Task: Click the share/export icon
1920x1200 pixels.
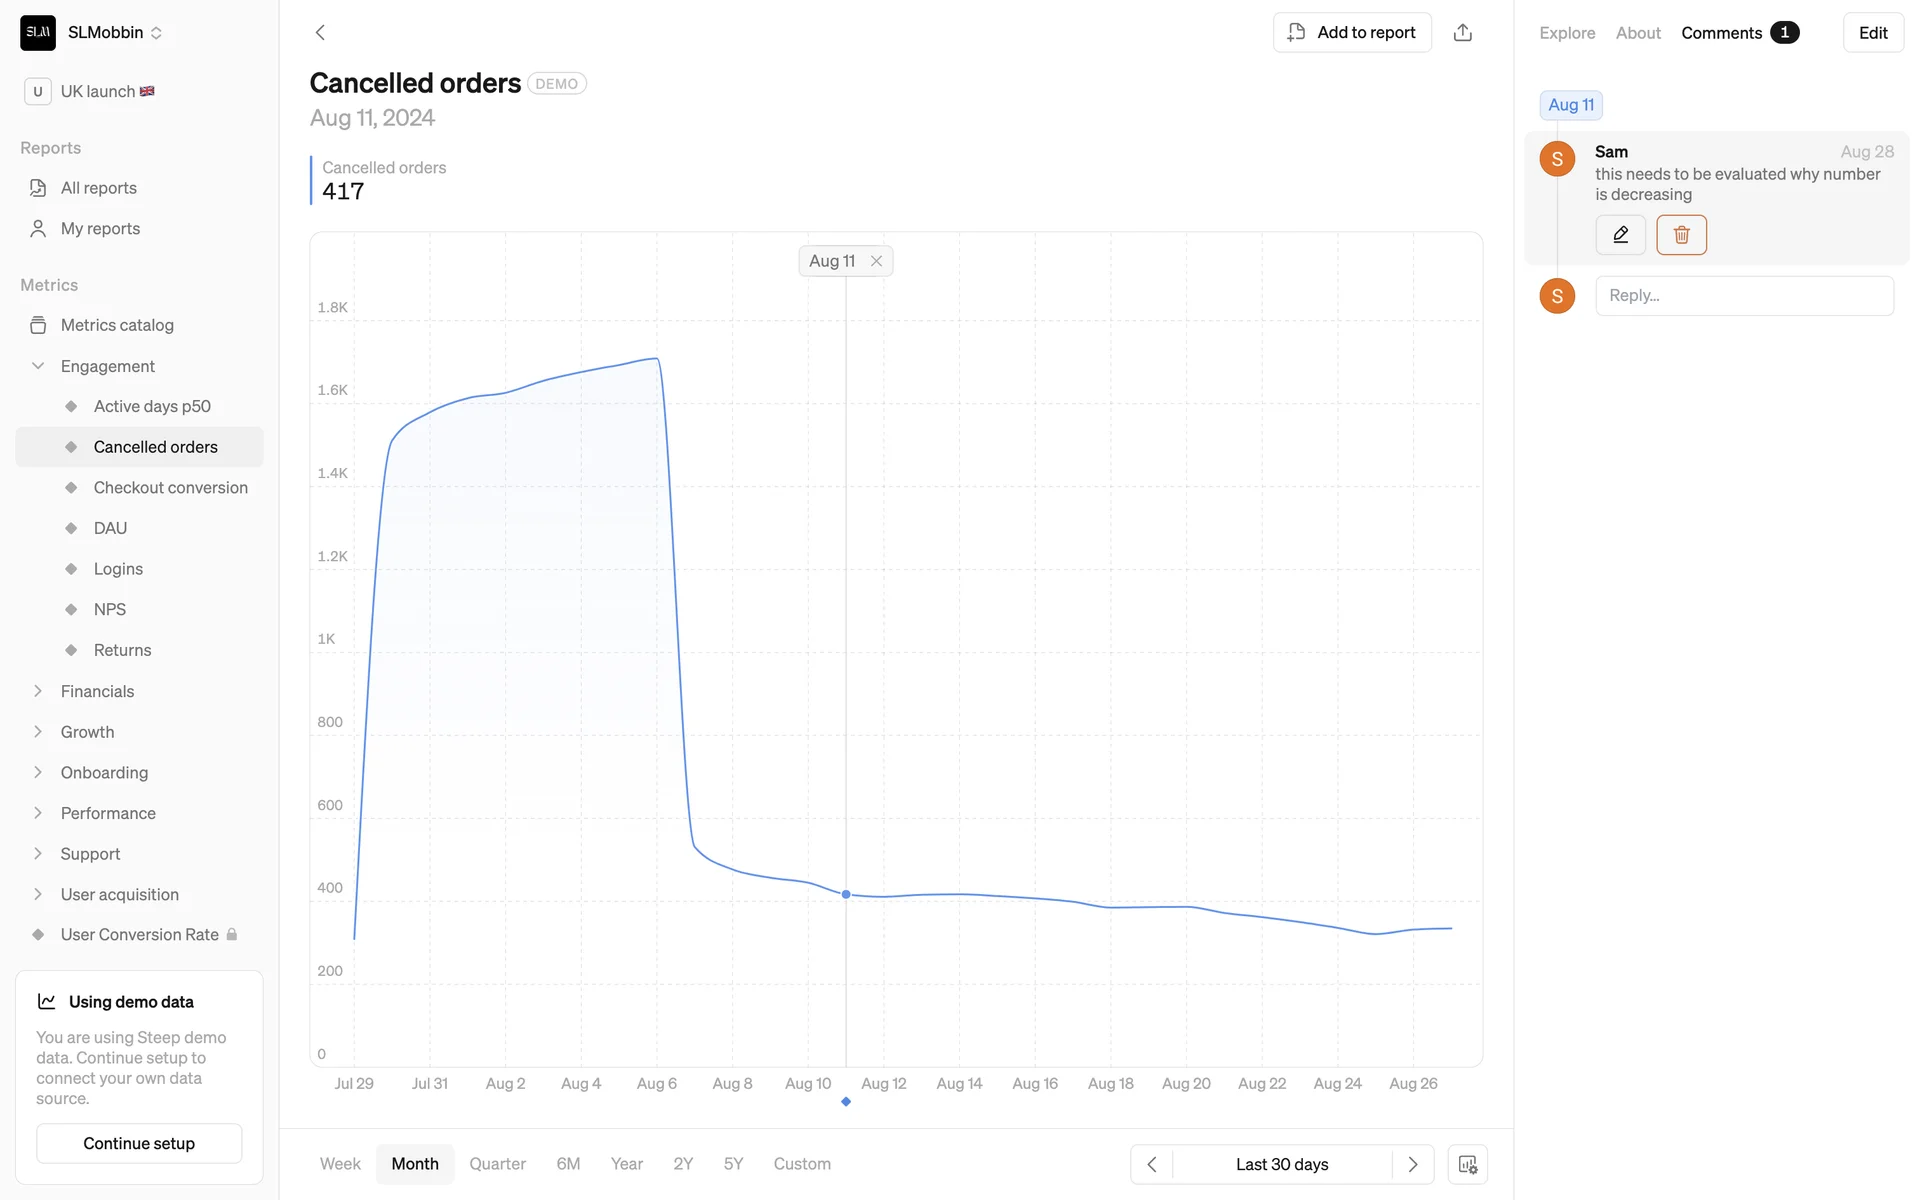Action: coord(1462,33)
